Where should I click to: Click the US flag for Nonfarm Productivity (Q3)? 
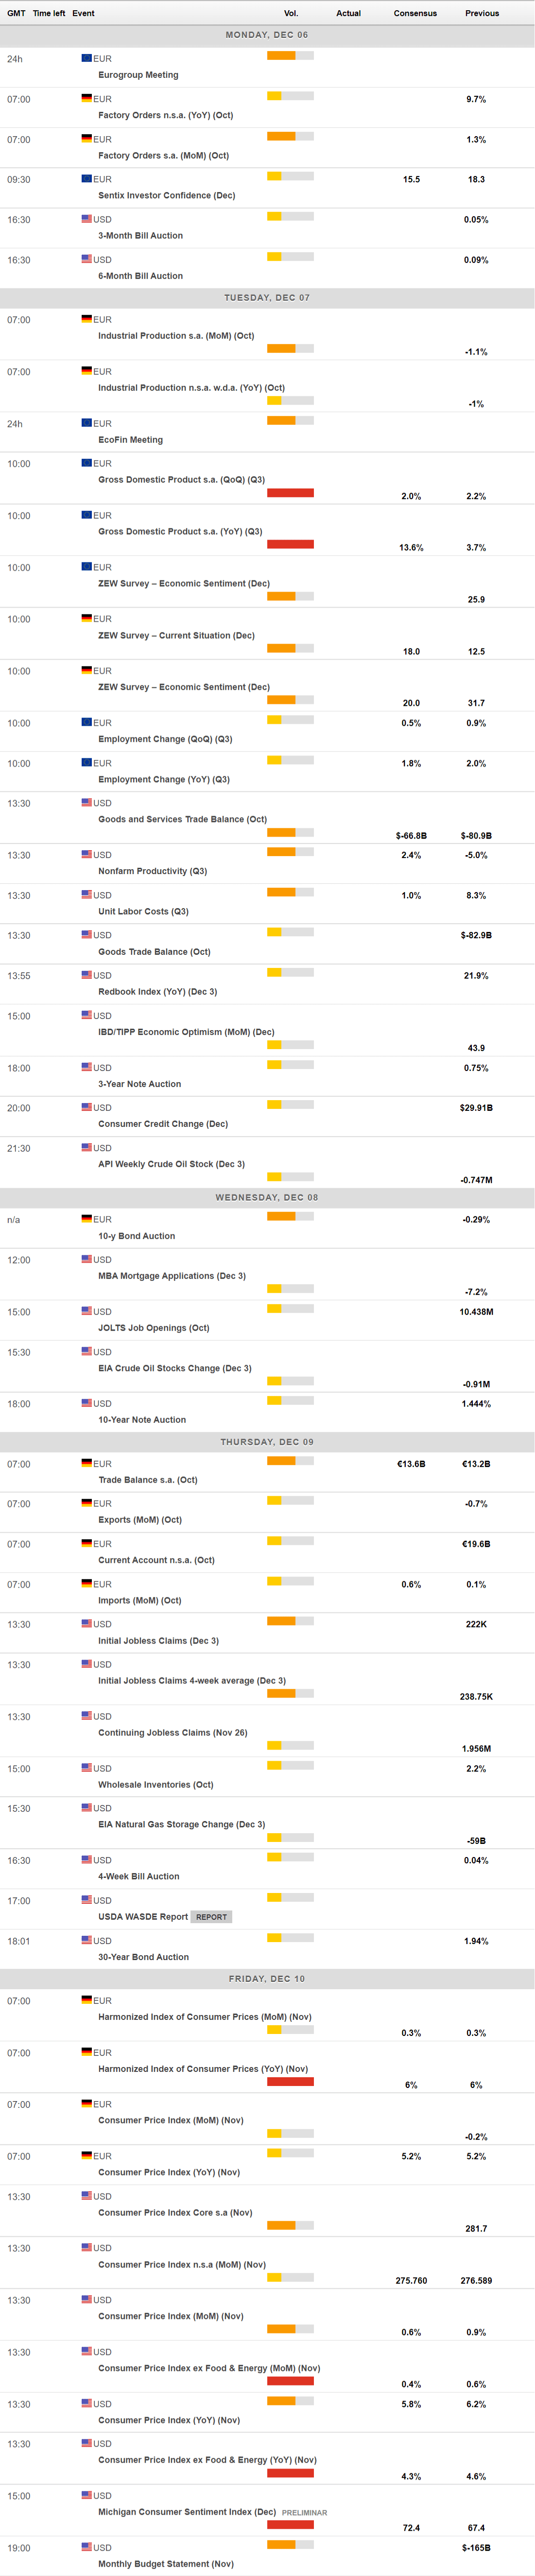87,854
